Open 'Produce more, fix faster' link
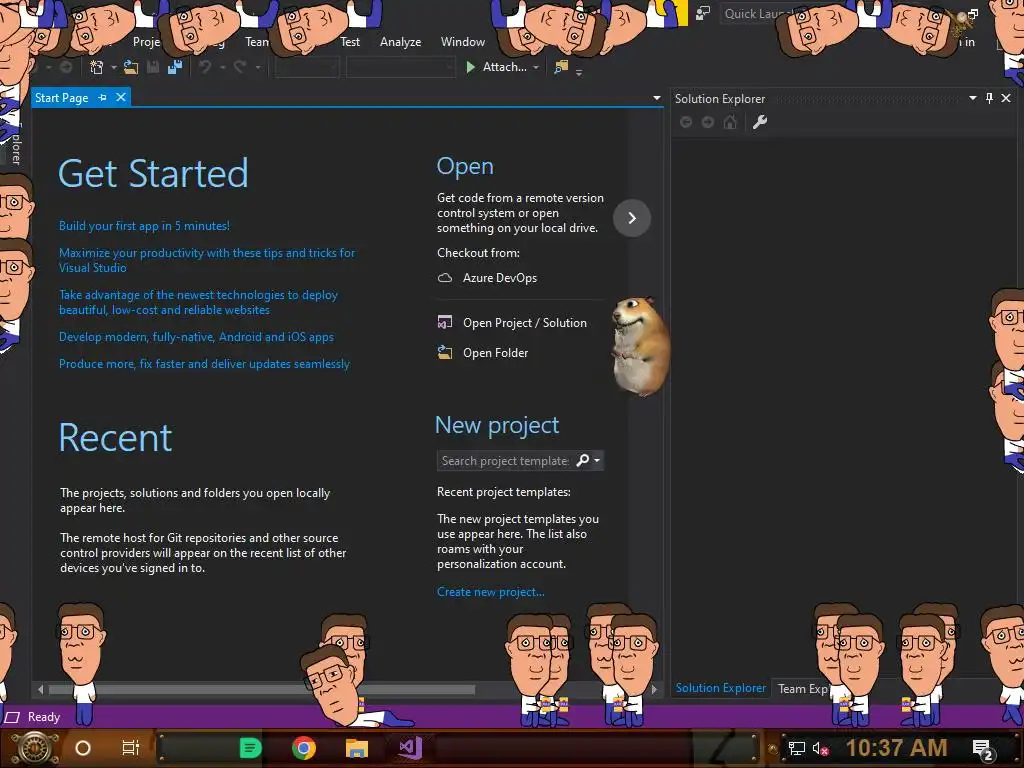This screenshot has width=1024, height=768. click(x=204, y=364)
